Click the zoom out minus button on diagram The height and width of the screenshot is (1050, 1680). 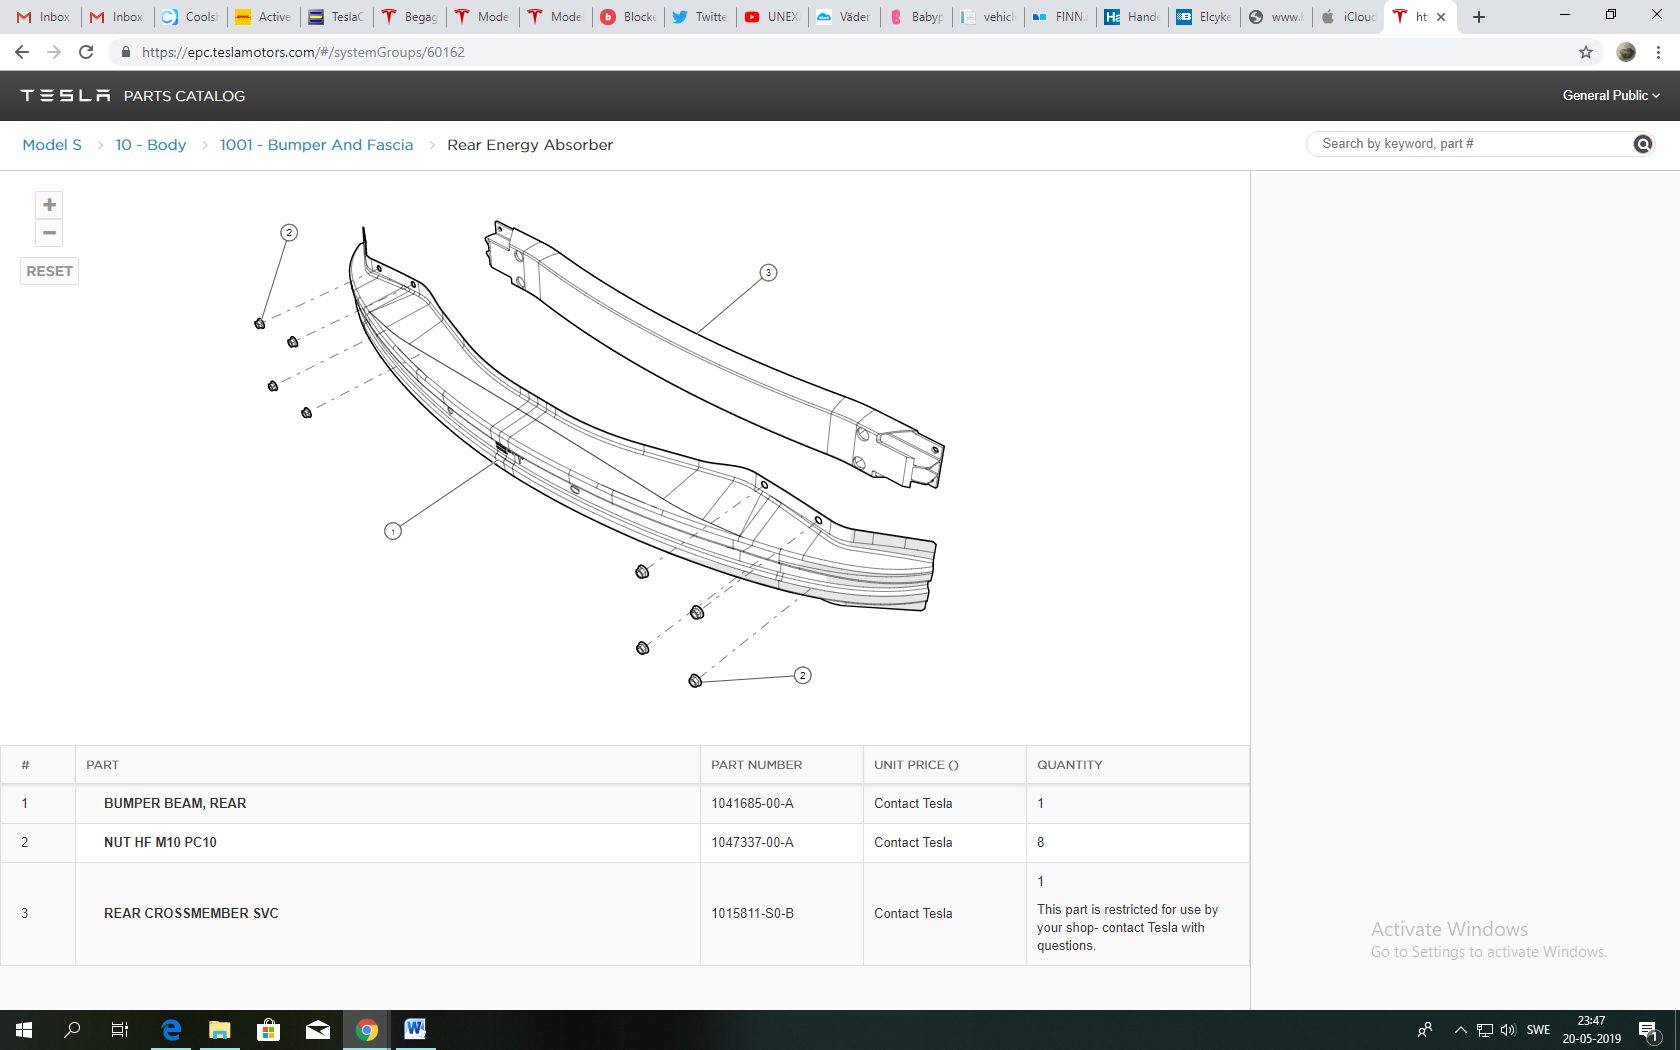coord(49,233)
